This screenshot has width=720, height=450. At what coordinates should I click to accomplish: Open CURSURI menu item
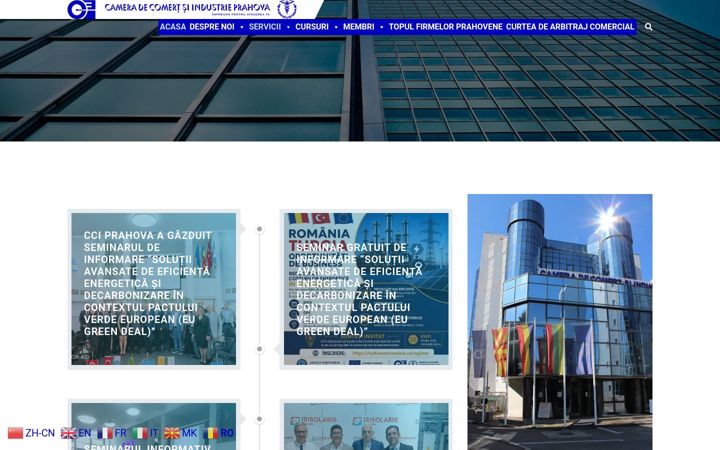point(312,27)
